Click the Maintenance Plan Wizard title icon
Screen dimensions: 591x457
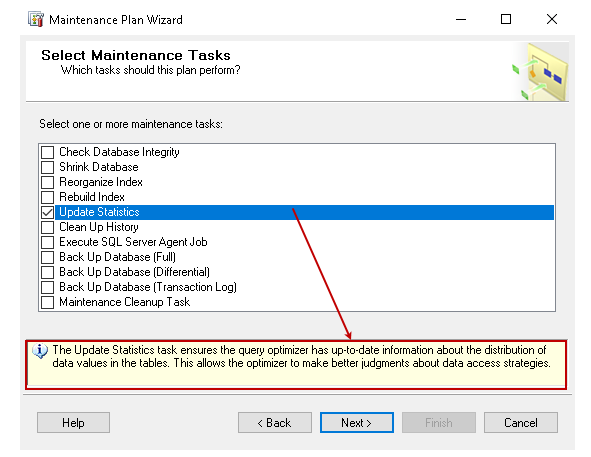(36, 19)
